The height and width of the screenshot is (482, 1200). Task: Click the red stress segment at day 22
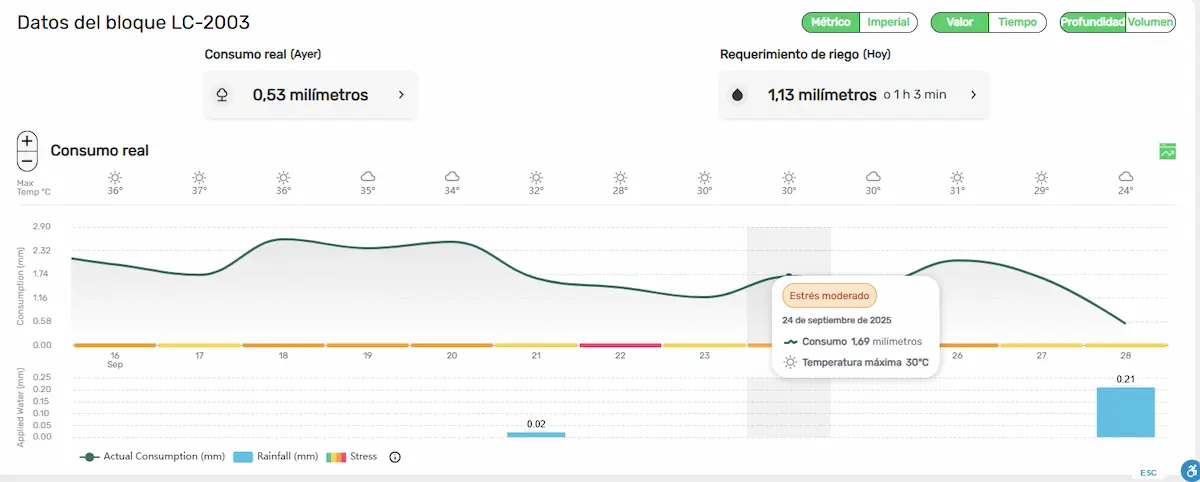pos(620,344)
